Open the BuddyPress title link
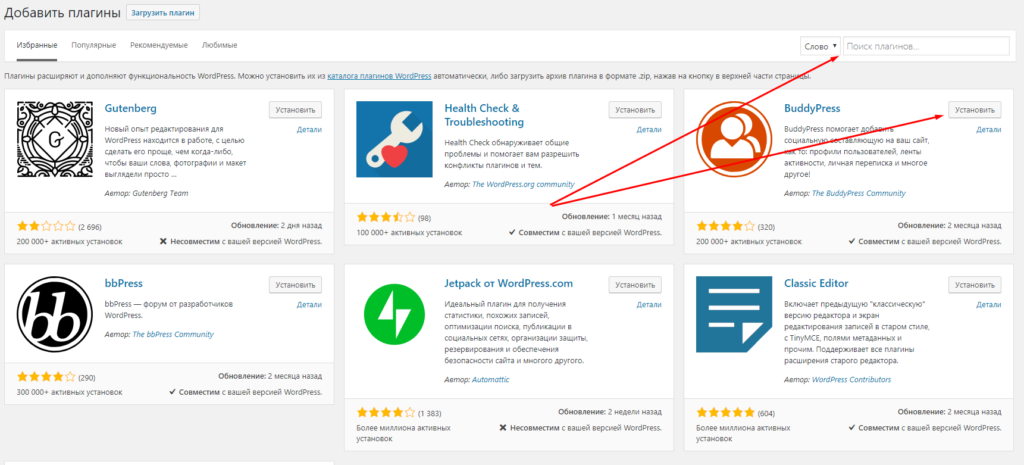1024x465 pixels. coord(812,108)
